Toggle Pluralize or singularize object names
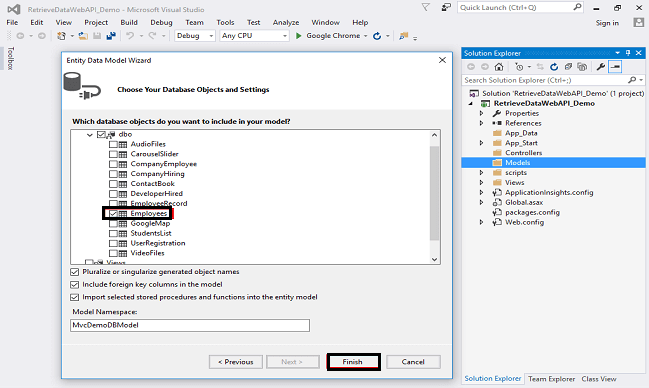649x388 pixels. pos(75,272)
